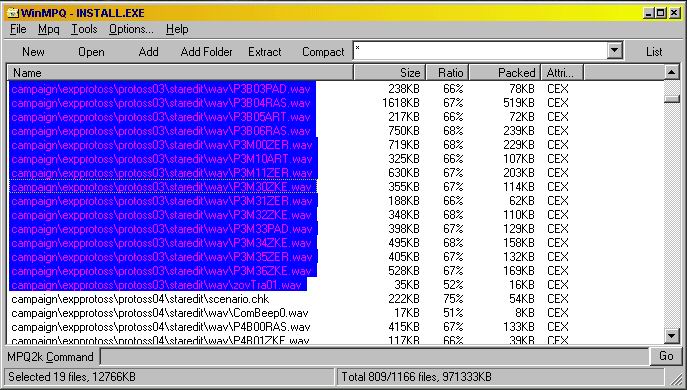Open the Options... menu
This screenshot has height=390, width=687.
point(131,29)
